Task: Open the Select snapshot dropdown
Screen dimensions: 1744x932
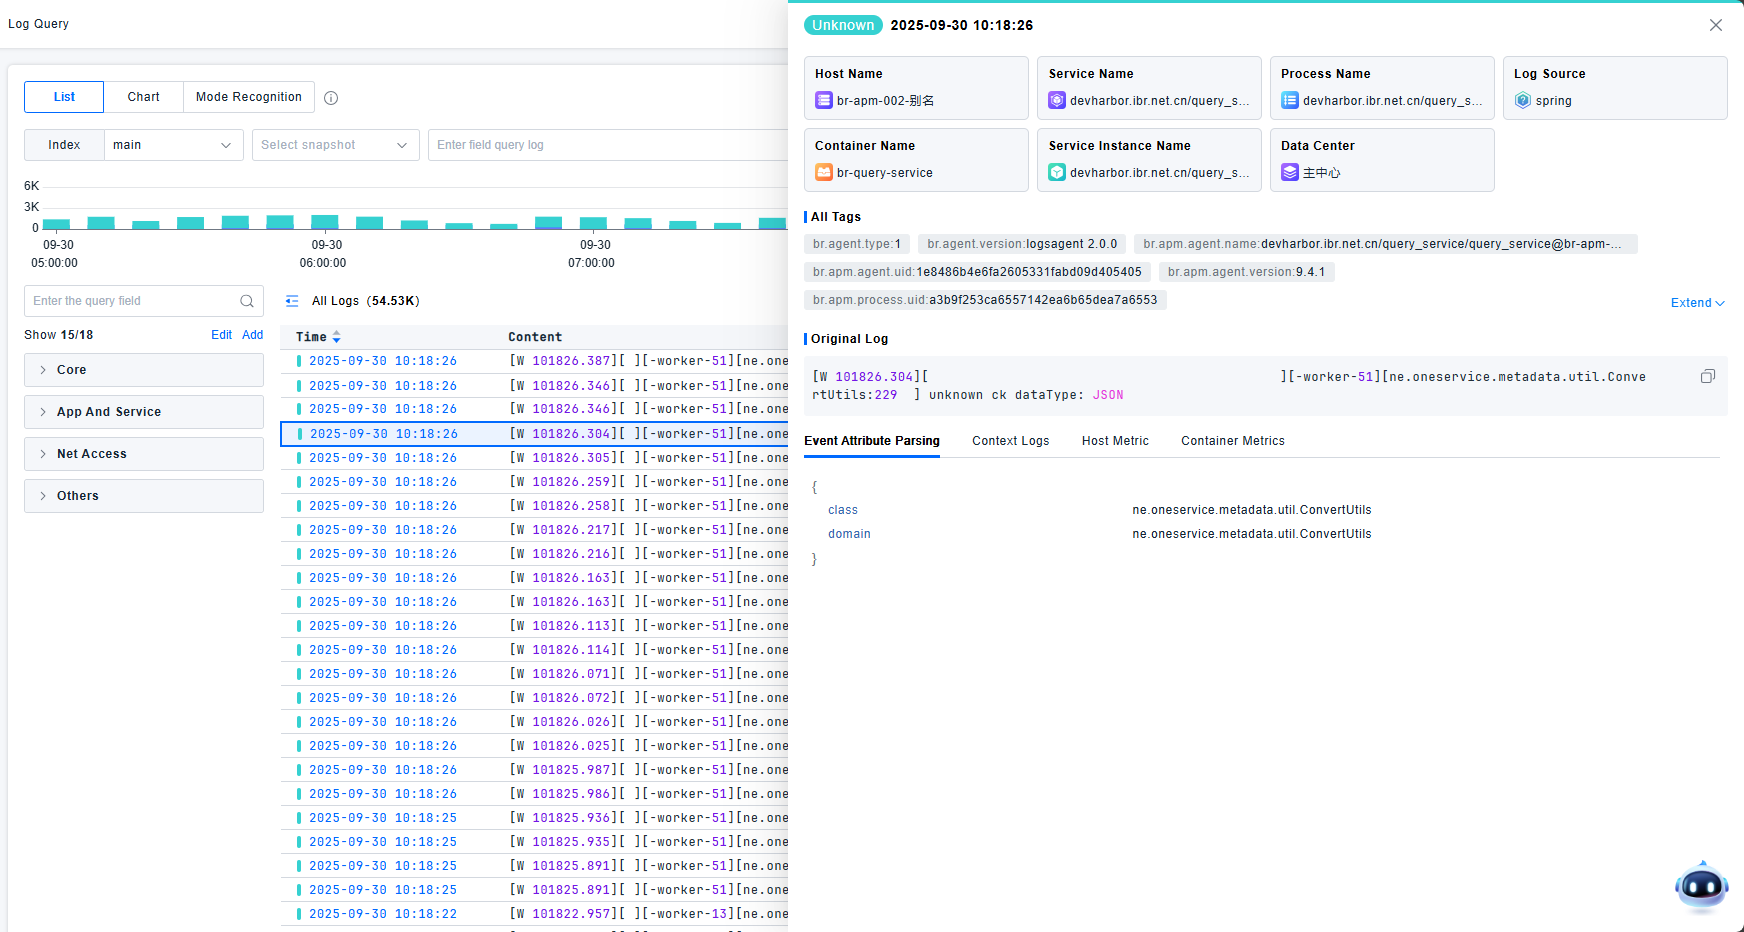Action: point(335,145)
